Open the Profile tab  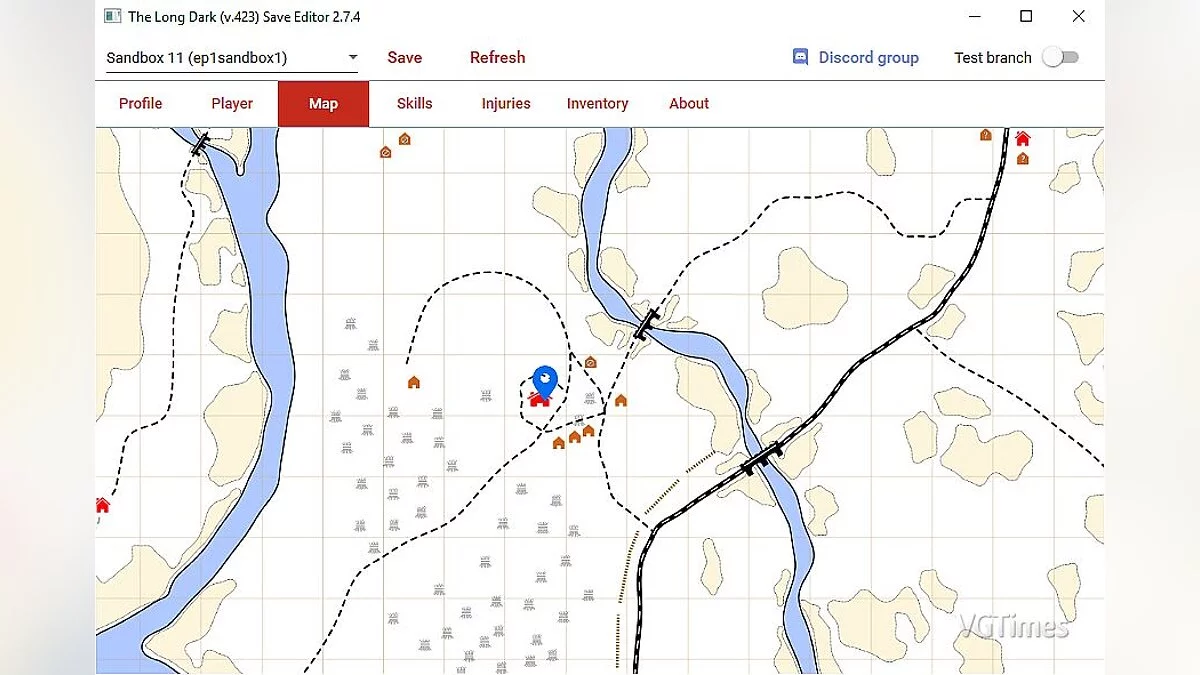coord(140,103)
